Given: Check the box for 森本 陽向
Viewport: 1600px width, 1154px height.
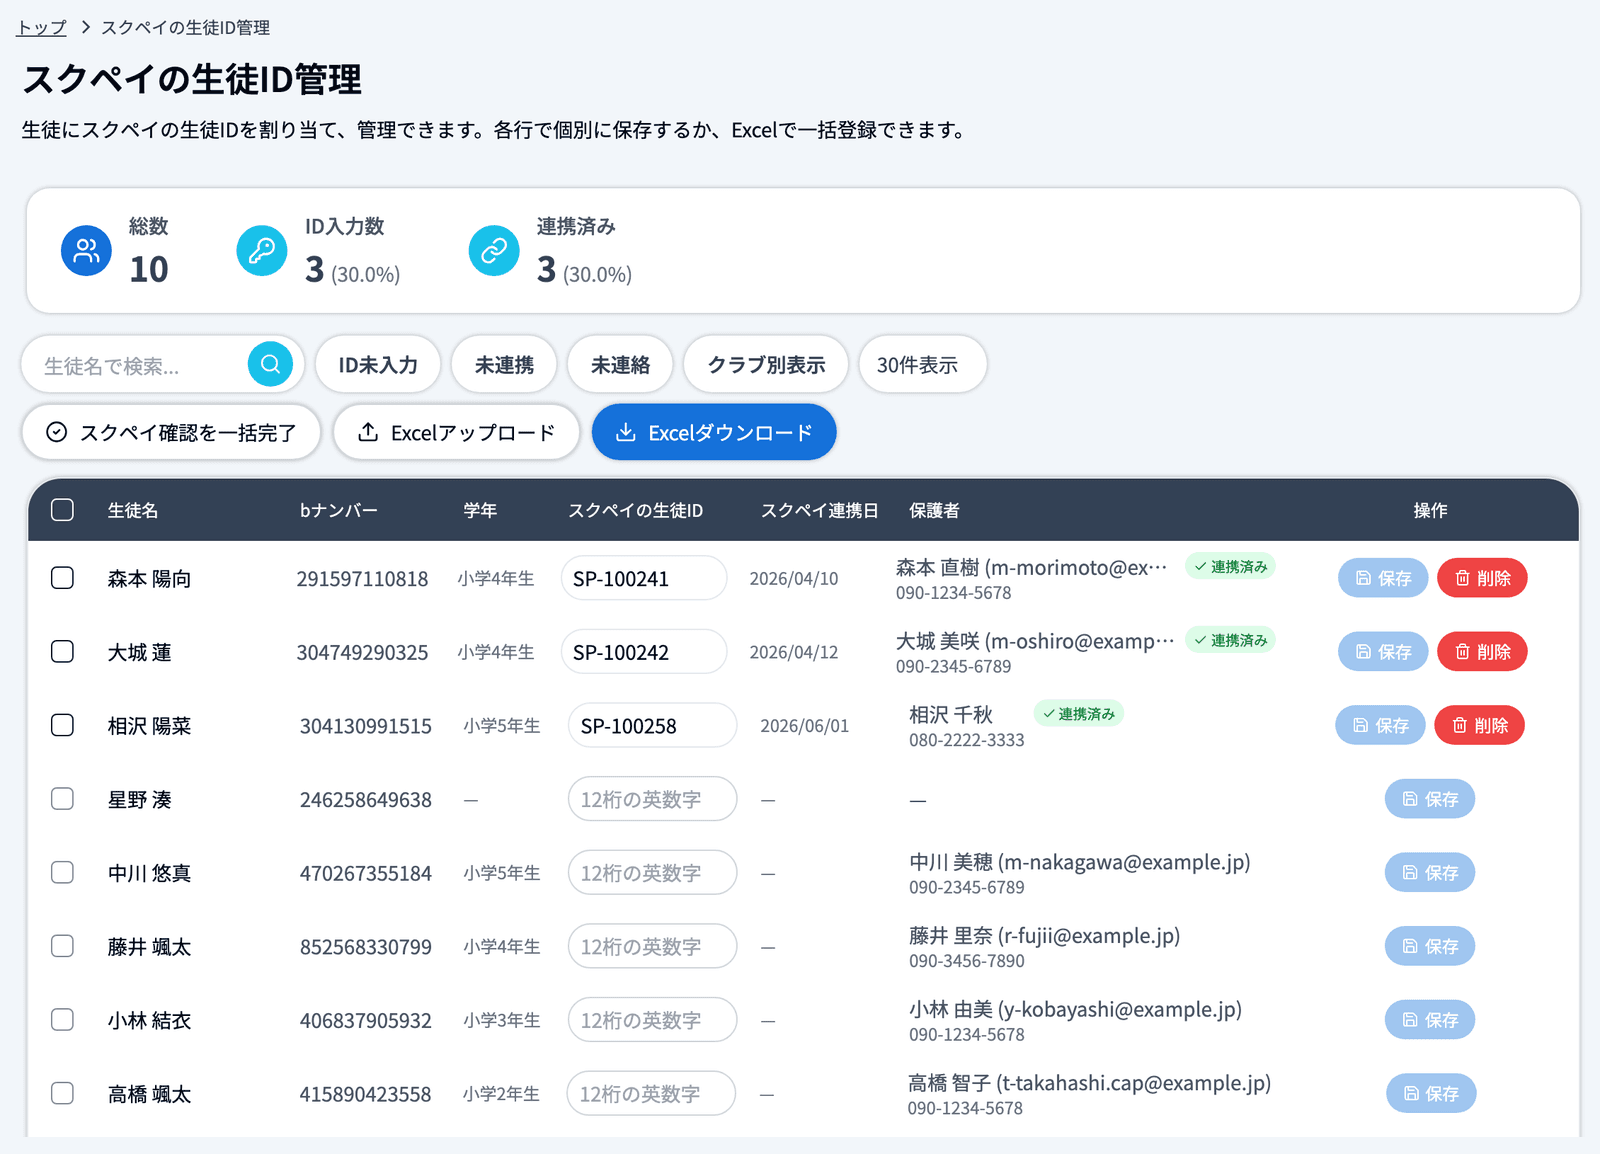Looking at the screenshot, I should 62,578.
